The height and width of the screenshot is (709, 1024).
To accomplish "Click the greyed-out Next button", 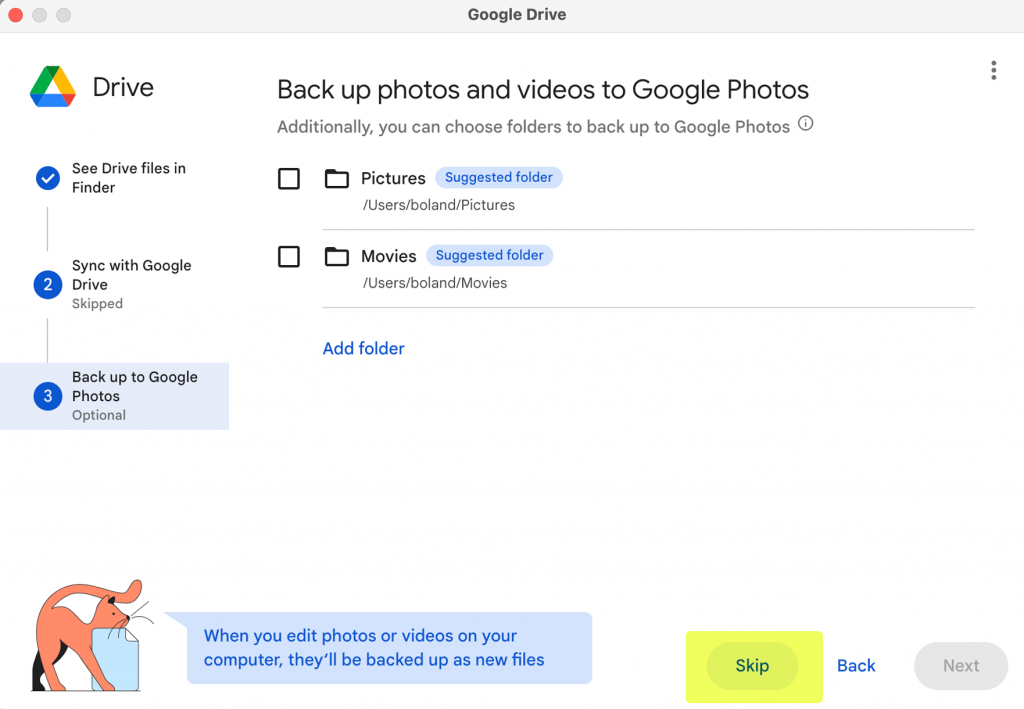I will pyautogui.click(x=961, y=666).
